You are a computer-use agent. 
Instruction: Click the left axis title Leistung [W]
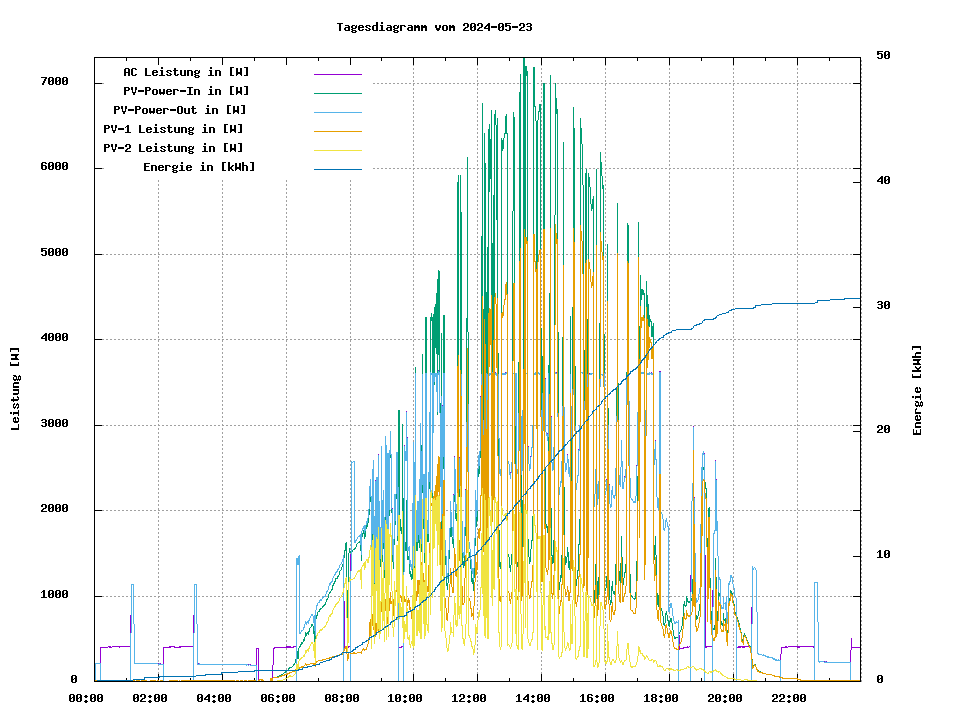tap(16, 388)
